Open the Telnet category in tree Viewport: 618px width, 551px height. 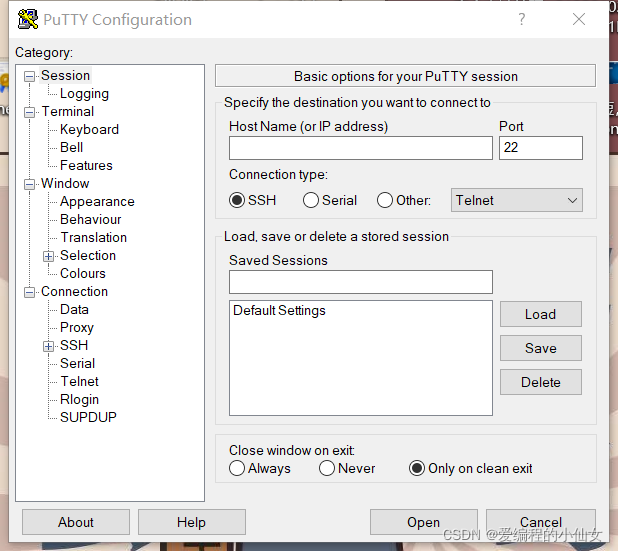pyautogui.click(x=80, y=381)
